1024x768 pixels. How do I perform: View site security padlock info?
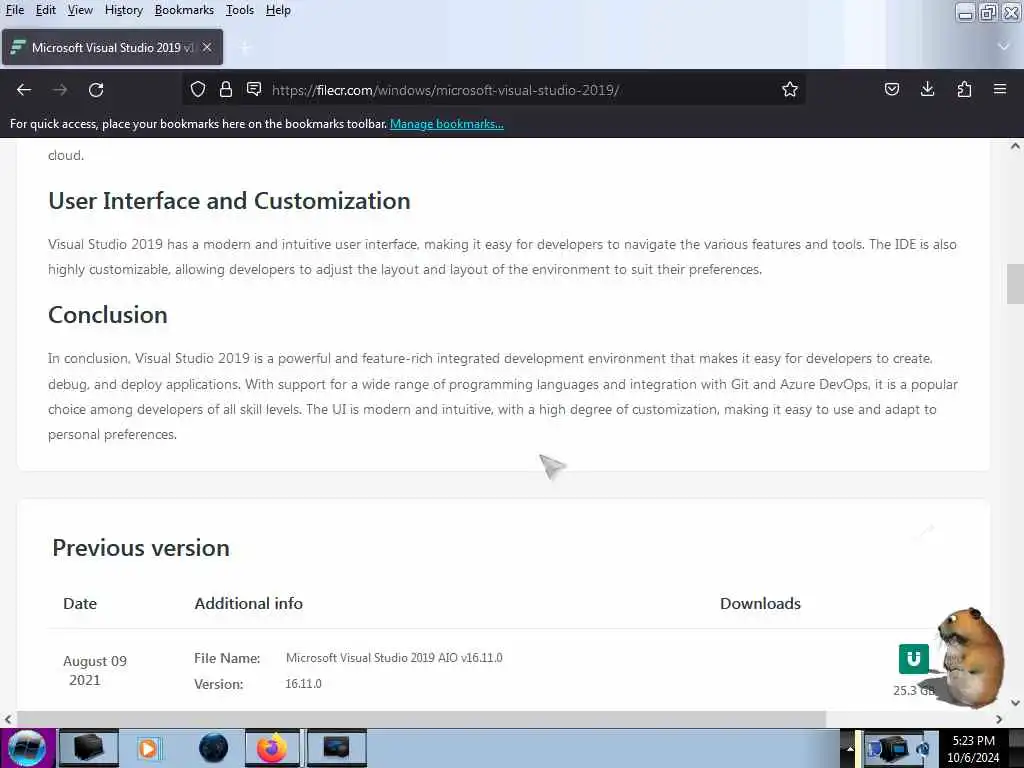[226, 89]
